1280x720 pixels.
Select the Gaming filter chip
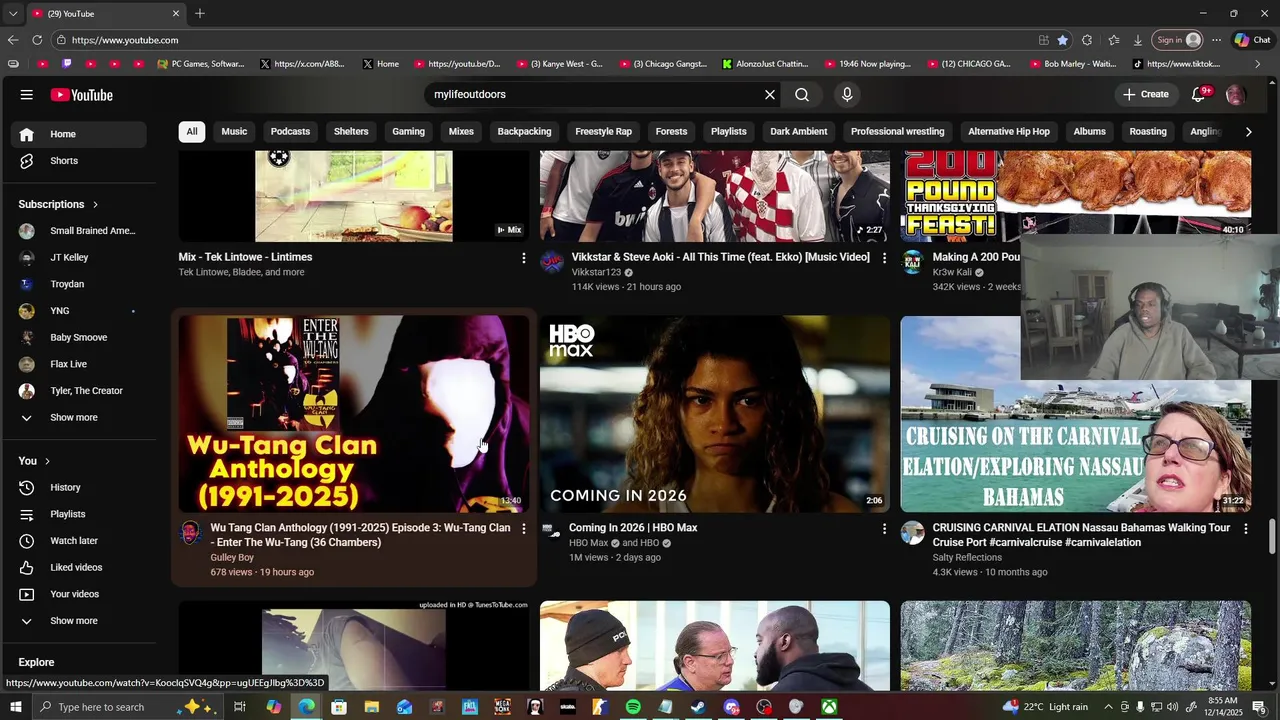(x=408, y=132)
